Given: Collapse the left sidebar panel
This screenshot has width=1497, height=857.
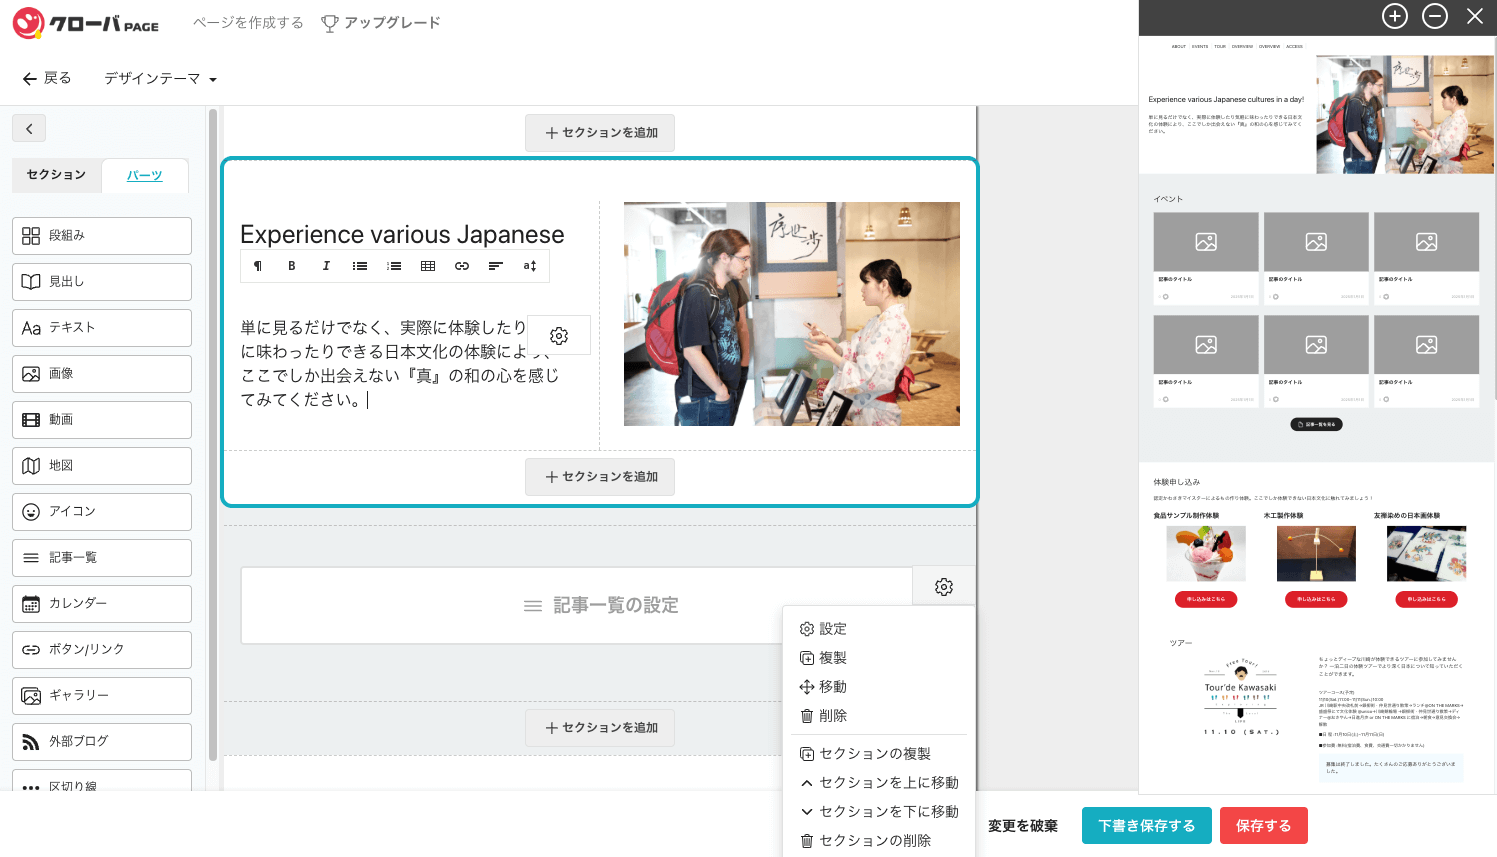Looking at the screenshot, I should pyautogui.click(x=29, y=128).
